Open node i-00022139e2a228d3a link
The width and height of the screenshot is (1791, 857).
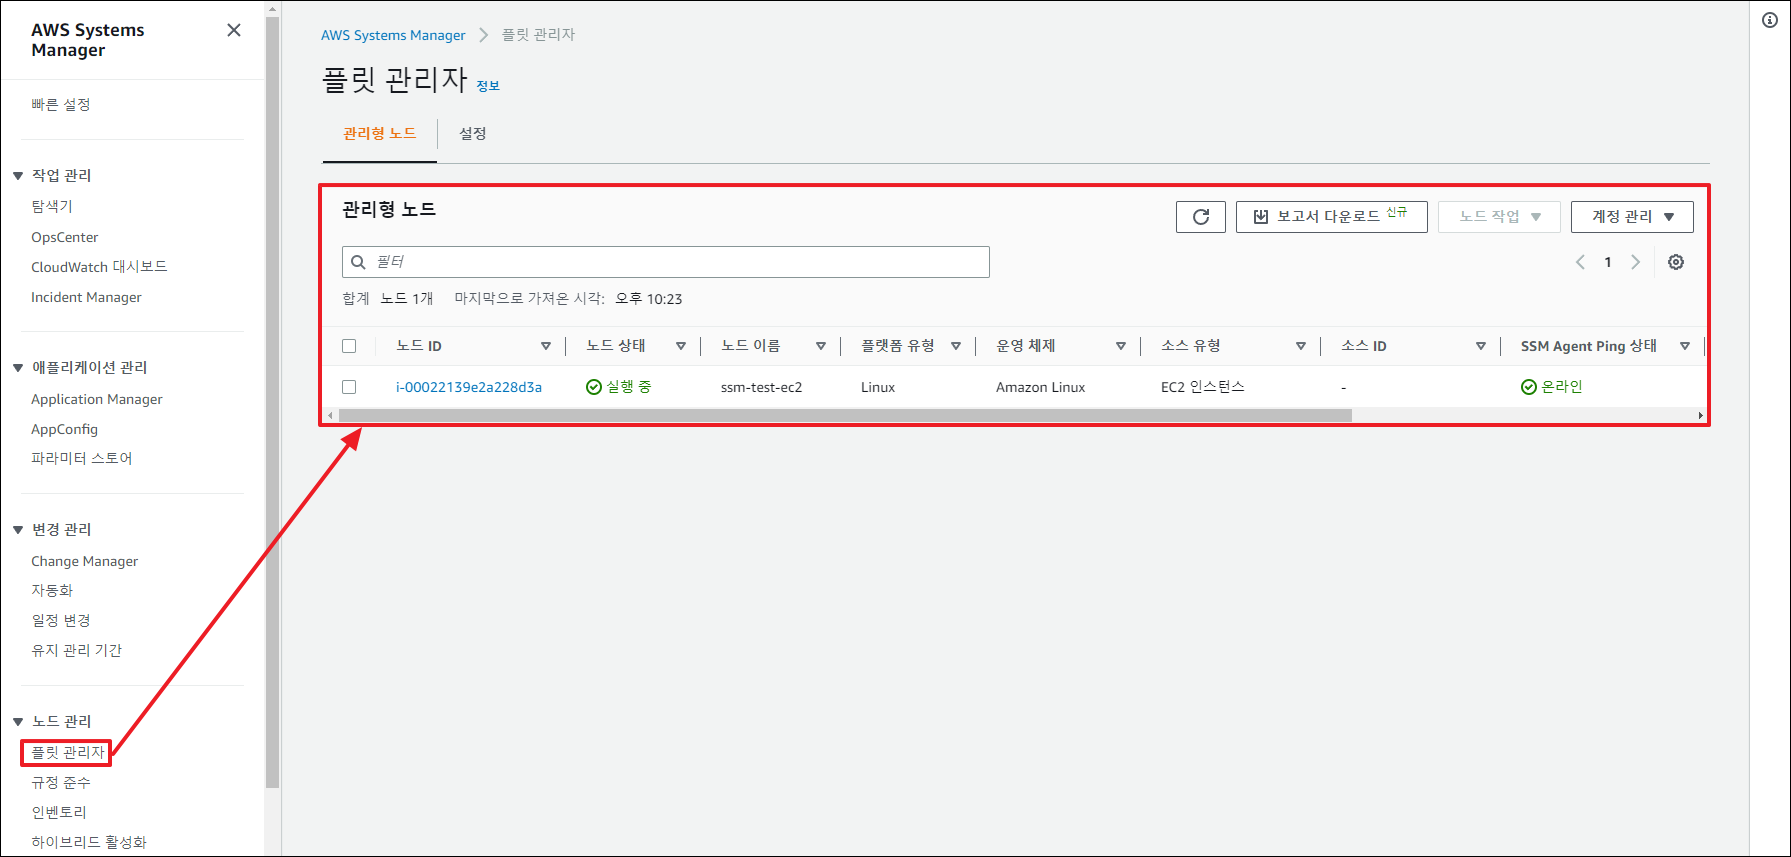(469, 387)
